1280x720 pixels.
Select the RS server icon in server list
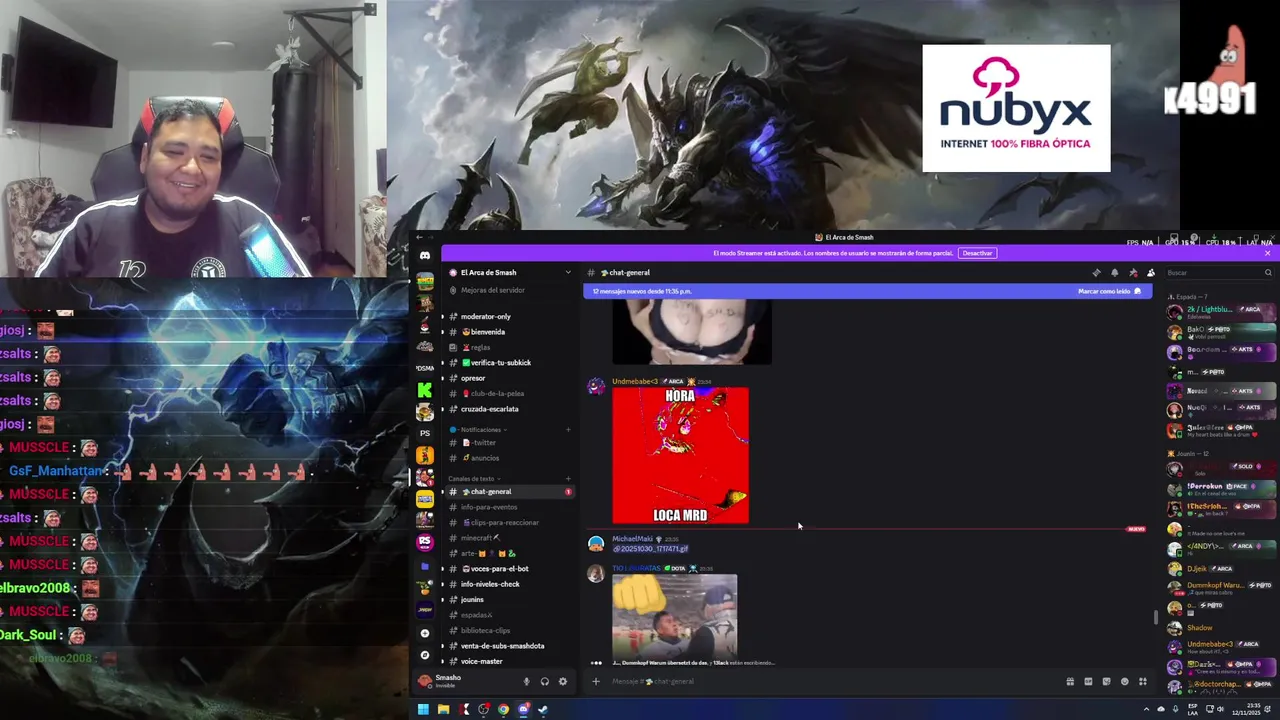(x=425, y=542)
